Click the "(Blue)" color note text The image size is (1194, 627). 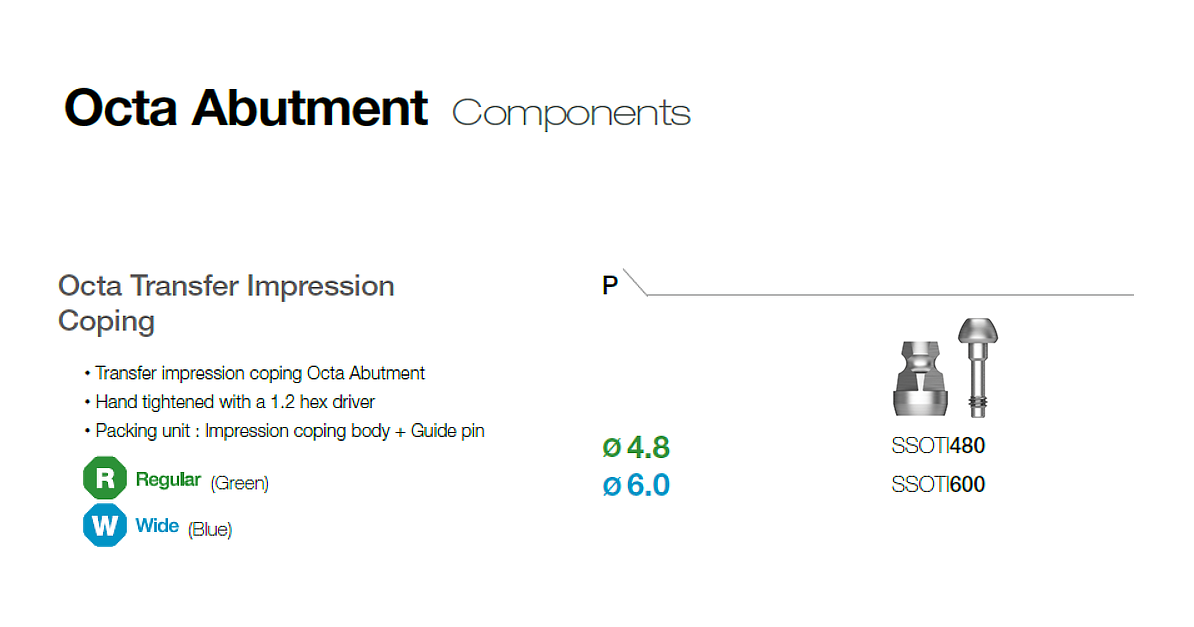[x=210, y=530]
